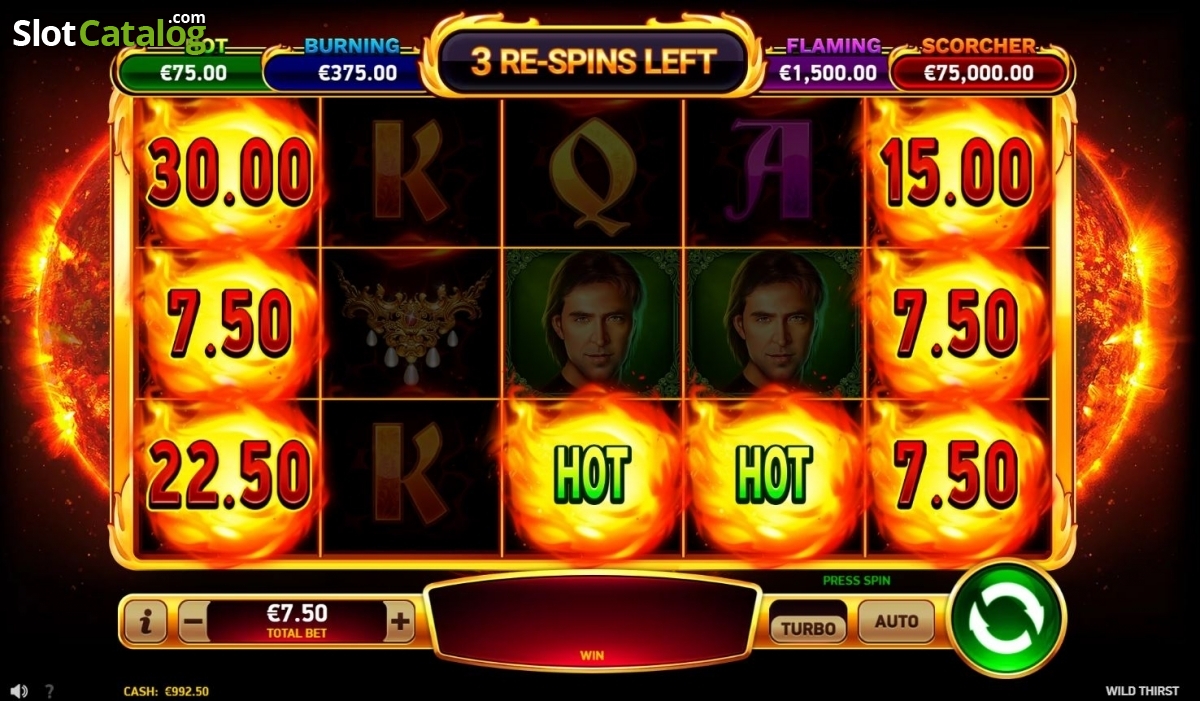
Task: Open help question mark icon
Action: click(49, 691)
